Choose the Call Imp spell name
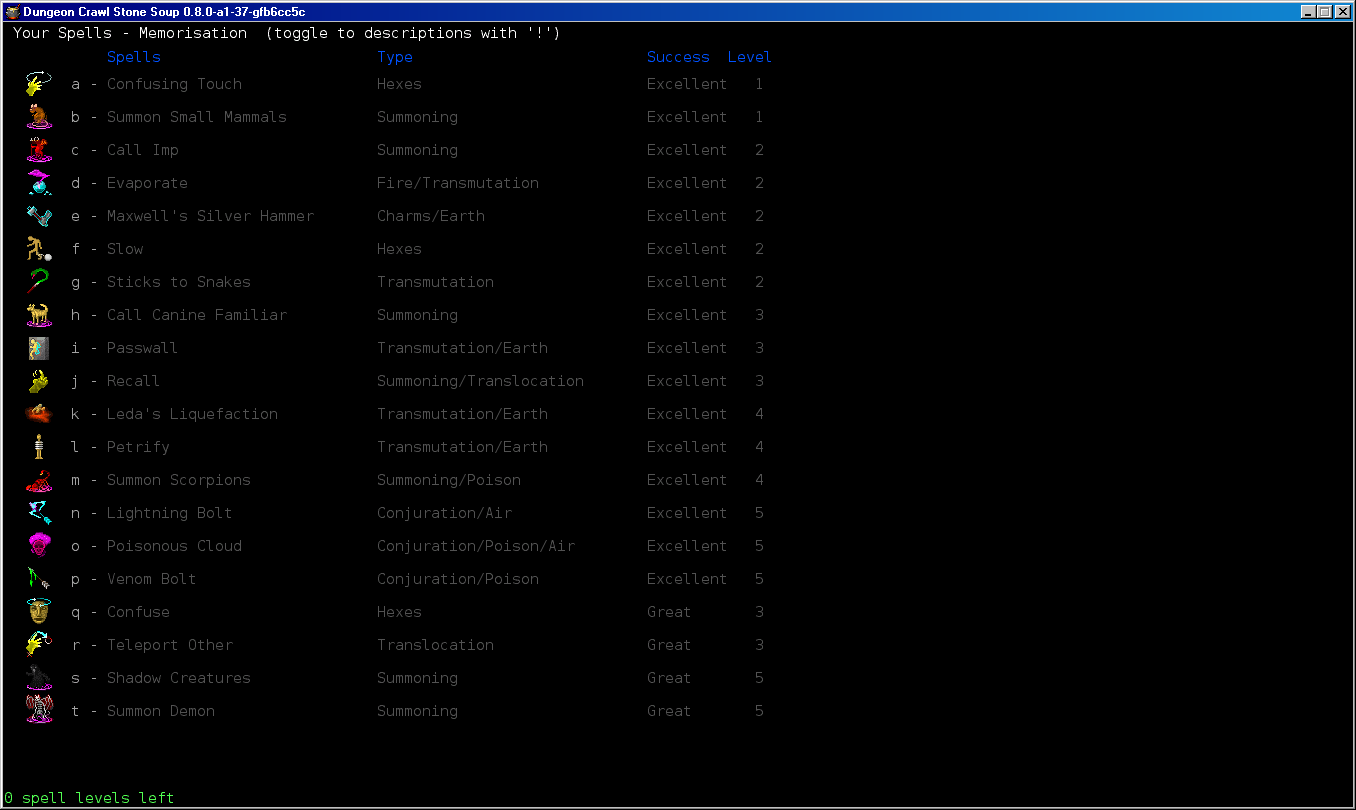Viewport: 1356px width, 810px height. [143, 150]
